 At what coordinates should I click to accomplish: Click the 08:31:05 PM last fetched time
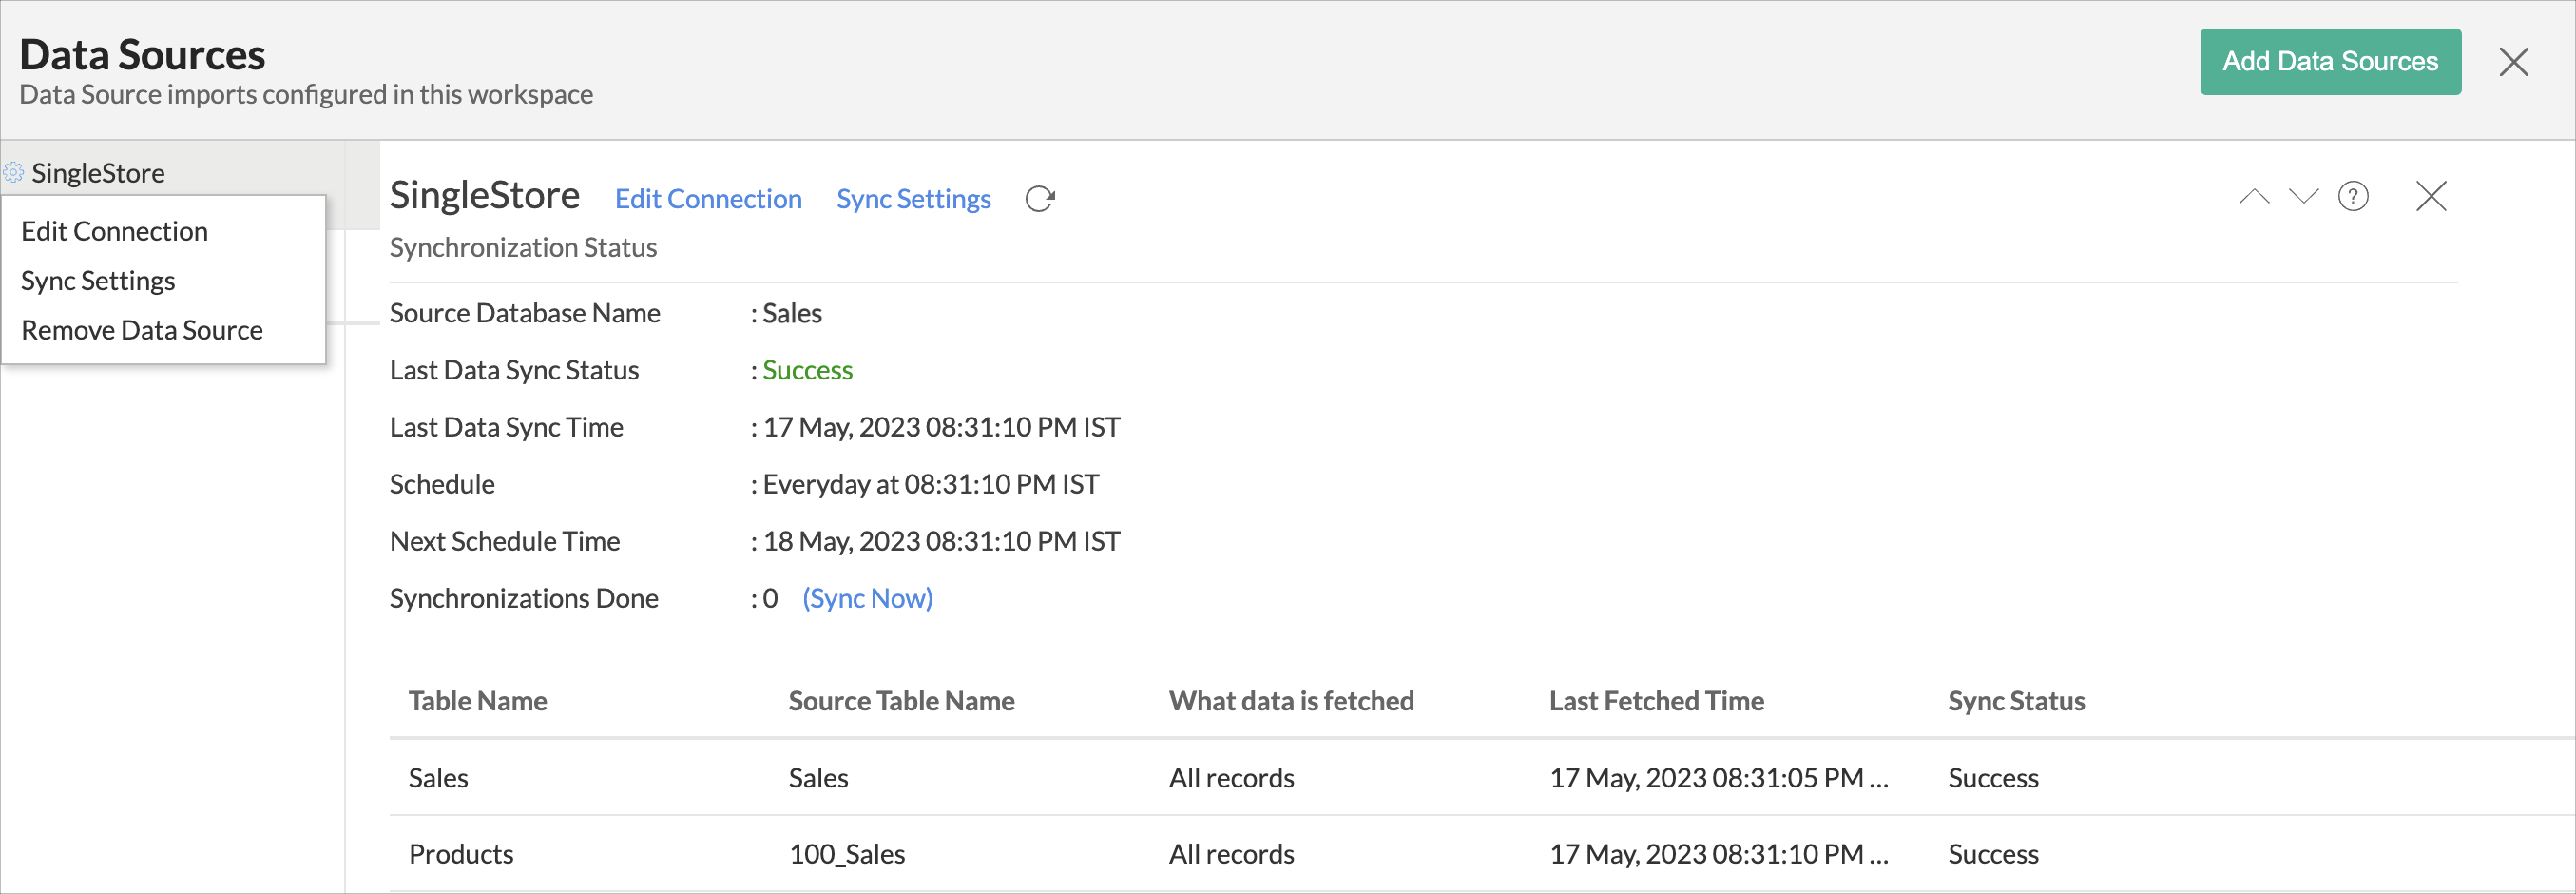tap(1719, 778)
